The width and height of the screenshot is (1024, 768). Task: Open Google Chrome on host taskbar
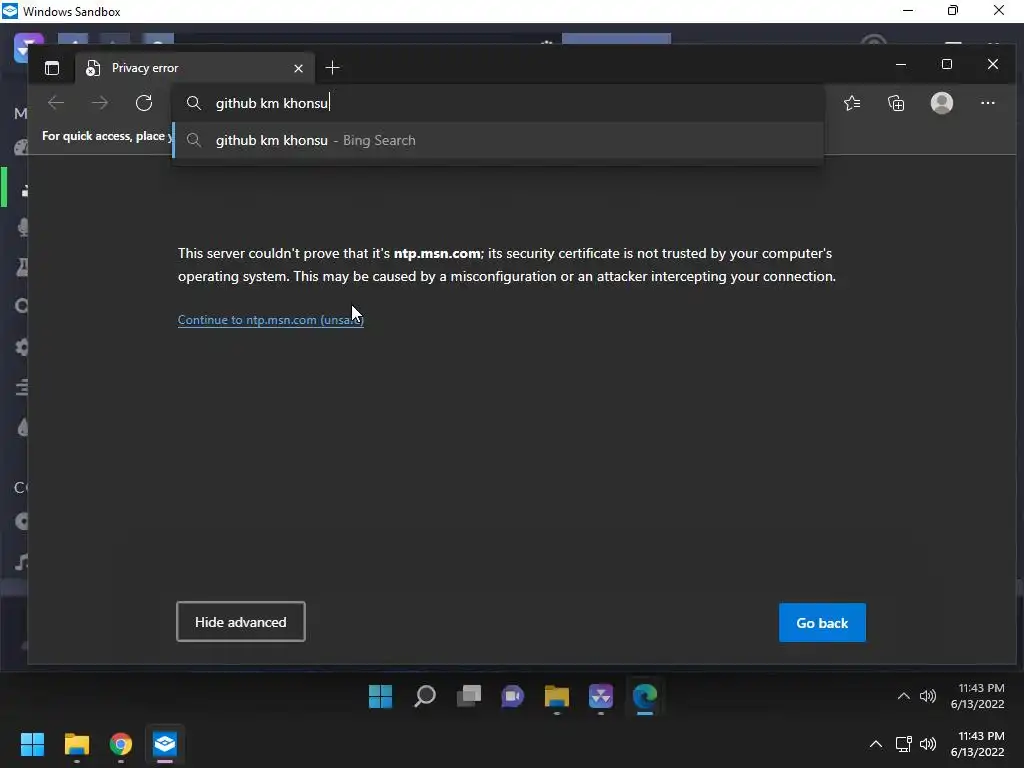click(121, 744)
